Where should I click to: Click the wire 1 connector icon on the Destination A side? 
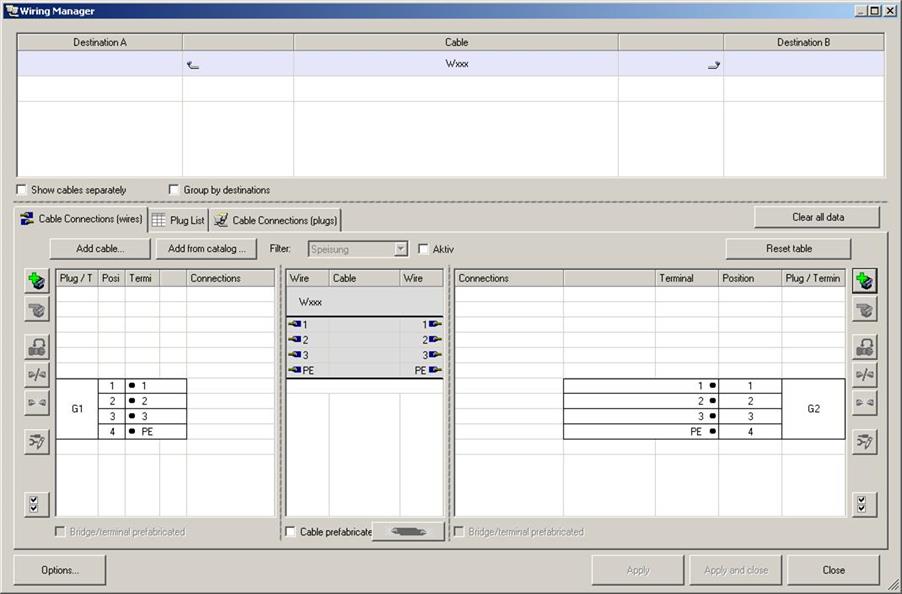coord(295,324)
